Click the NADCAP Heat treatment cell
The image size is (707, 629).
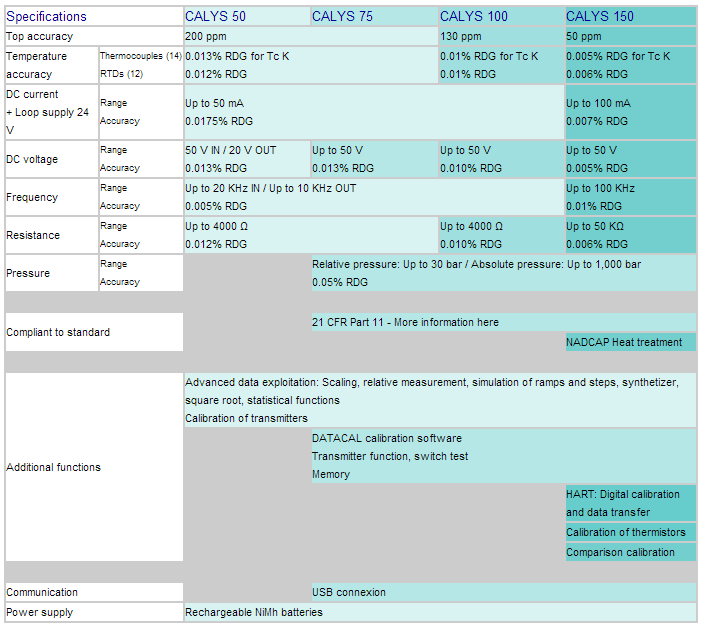[624, 342]
